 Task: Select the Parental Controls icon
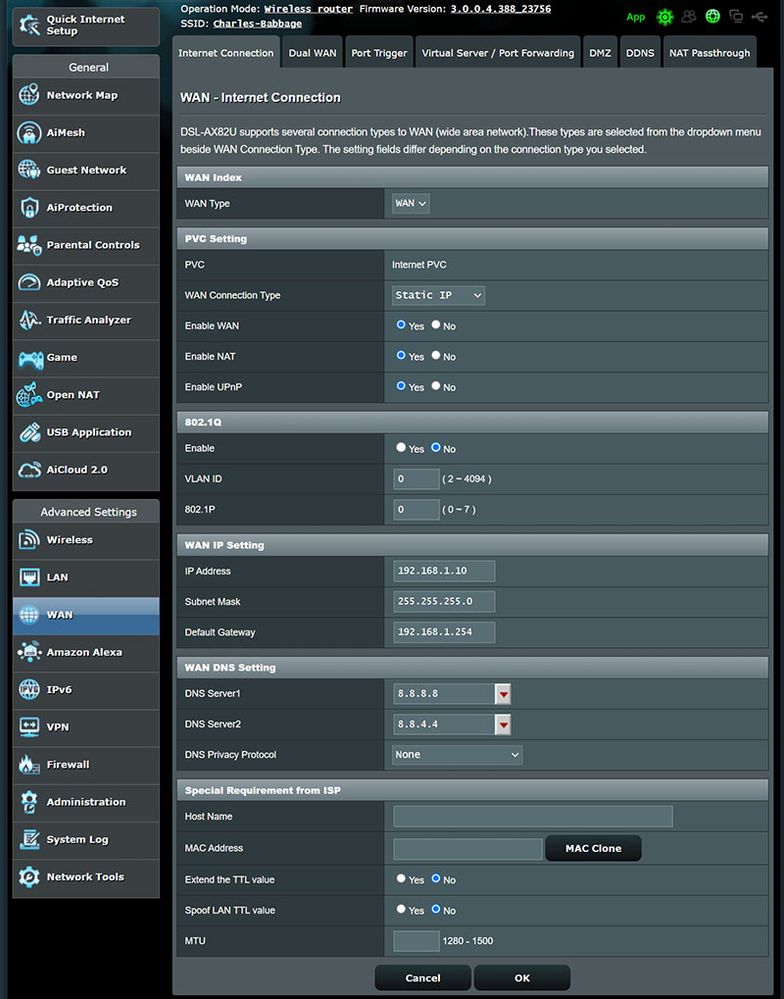29,245
